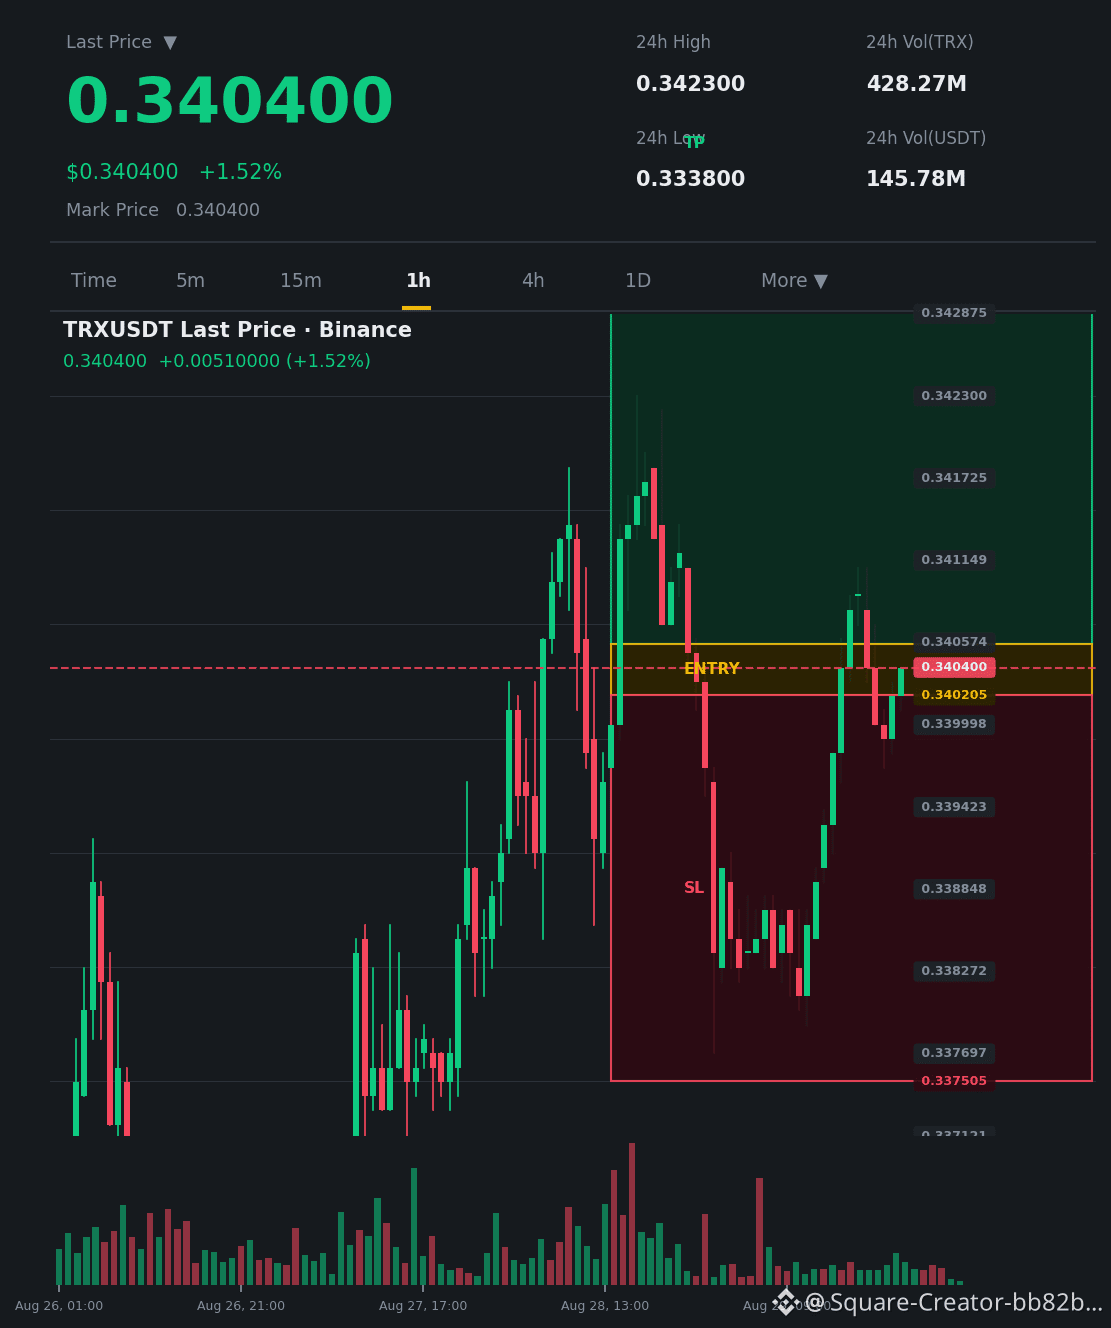Viewport: 1111px width, 1328px height.
Task: Click the yellow 0.340205 entry price label
Action: coord(954,695)
